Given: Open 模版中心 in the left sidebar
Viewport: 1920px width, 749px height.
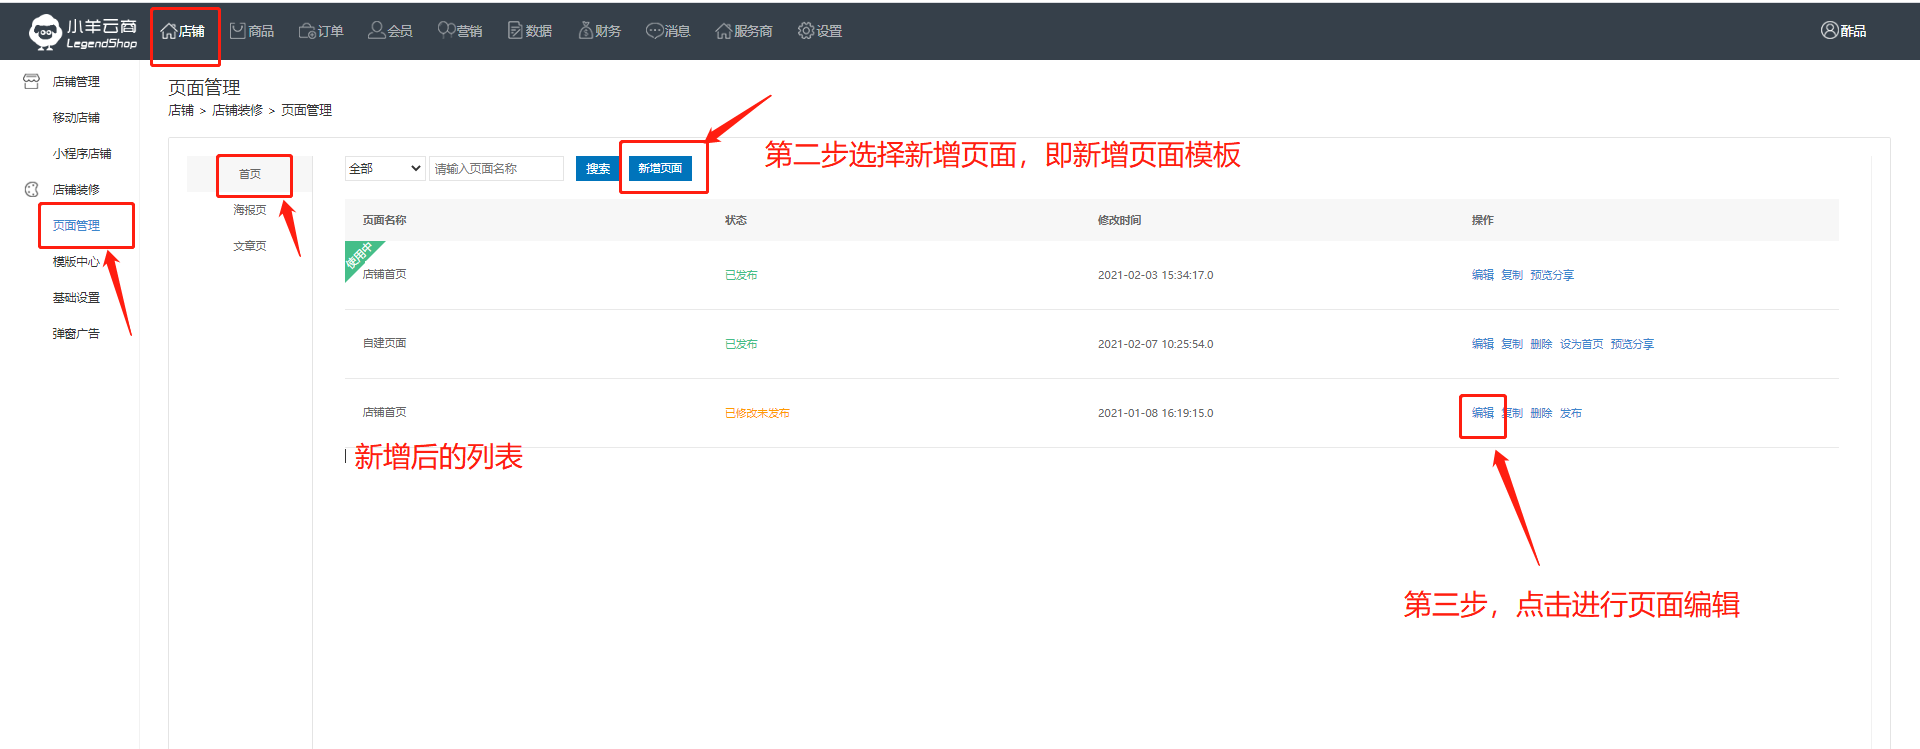Looking at the screenshot, I should pyautogui.click(x=76, y=262).
